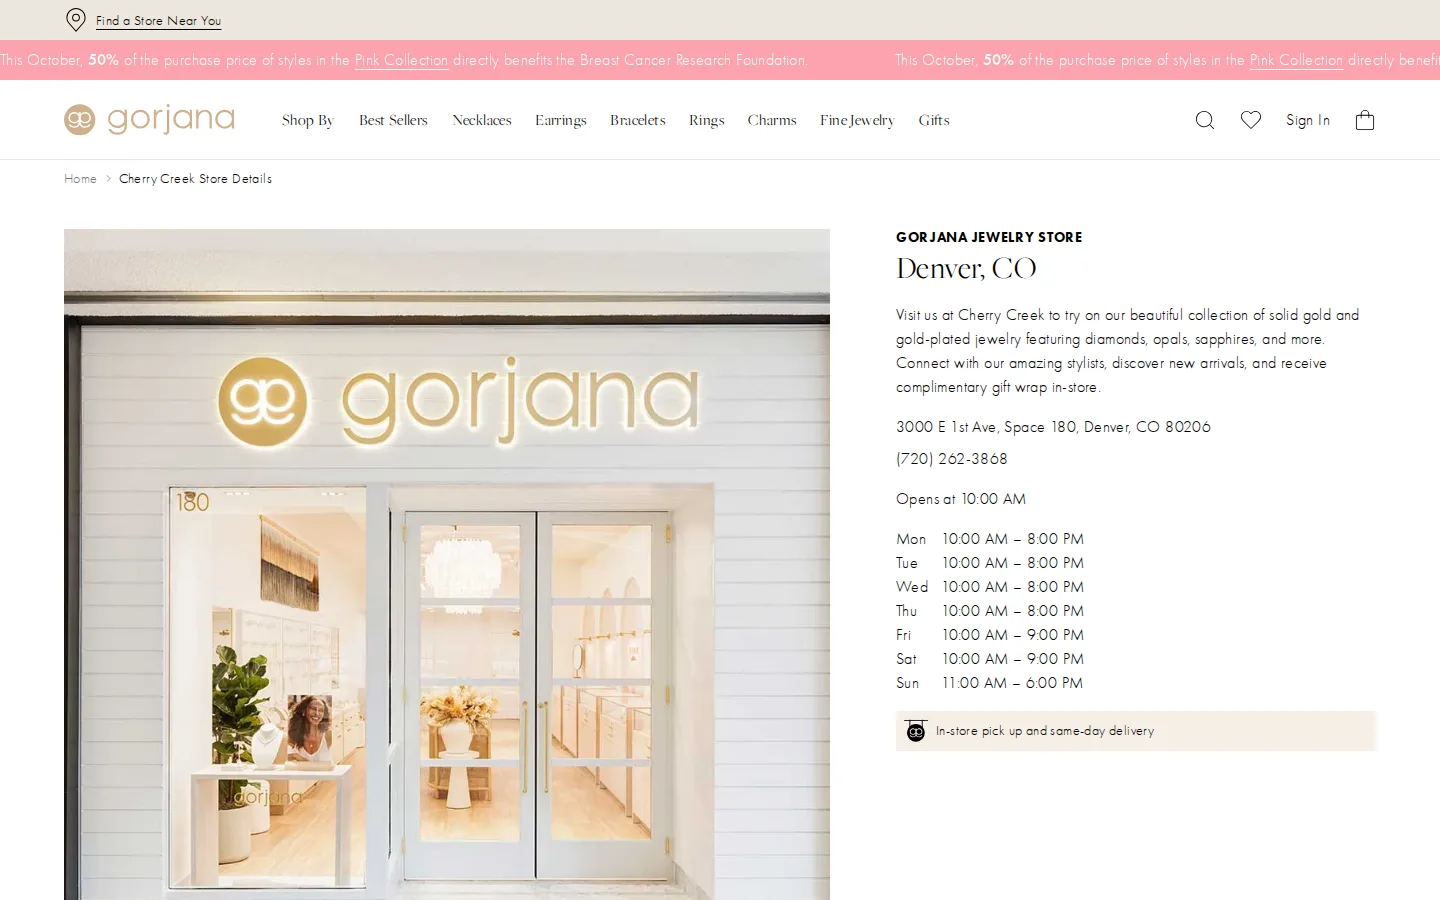Call the phone number (720) 262-3868
The image size is (1440, 900).
[952, 459]
